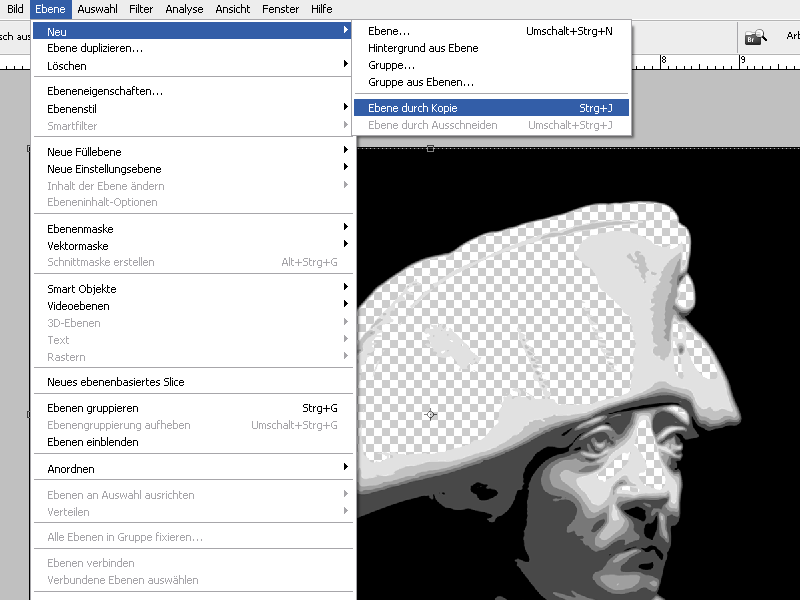Click the crosshair center point on canvas
Image resolution: width=800 pixels, height=600 pixels.
point(430,414)
